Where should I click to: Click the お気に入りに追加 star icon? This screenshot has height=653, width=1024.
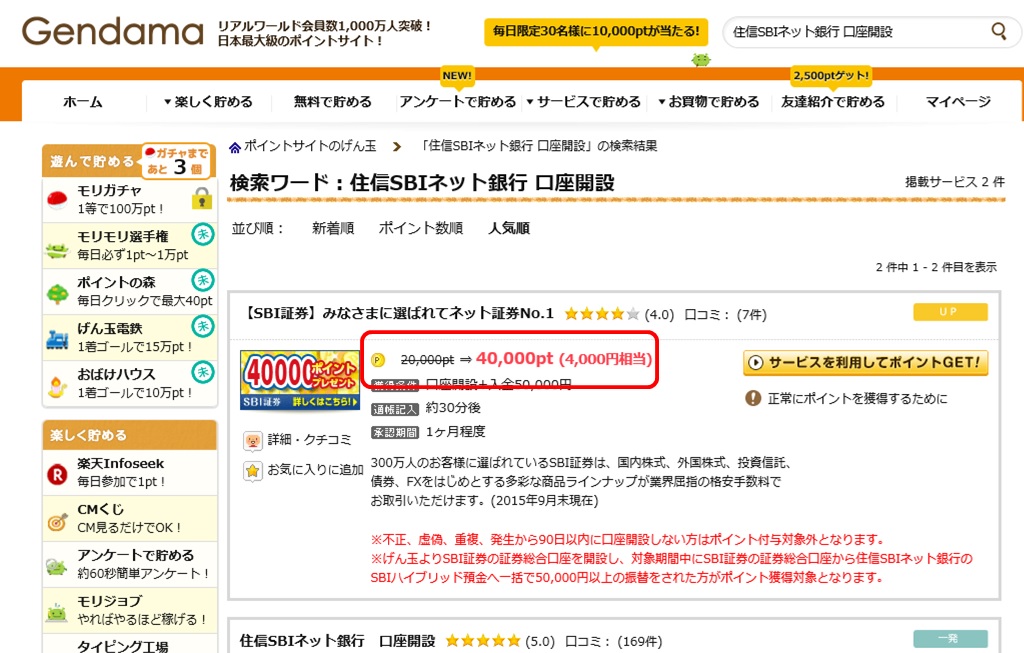tap(253, 471)
